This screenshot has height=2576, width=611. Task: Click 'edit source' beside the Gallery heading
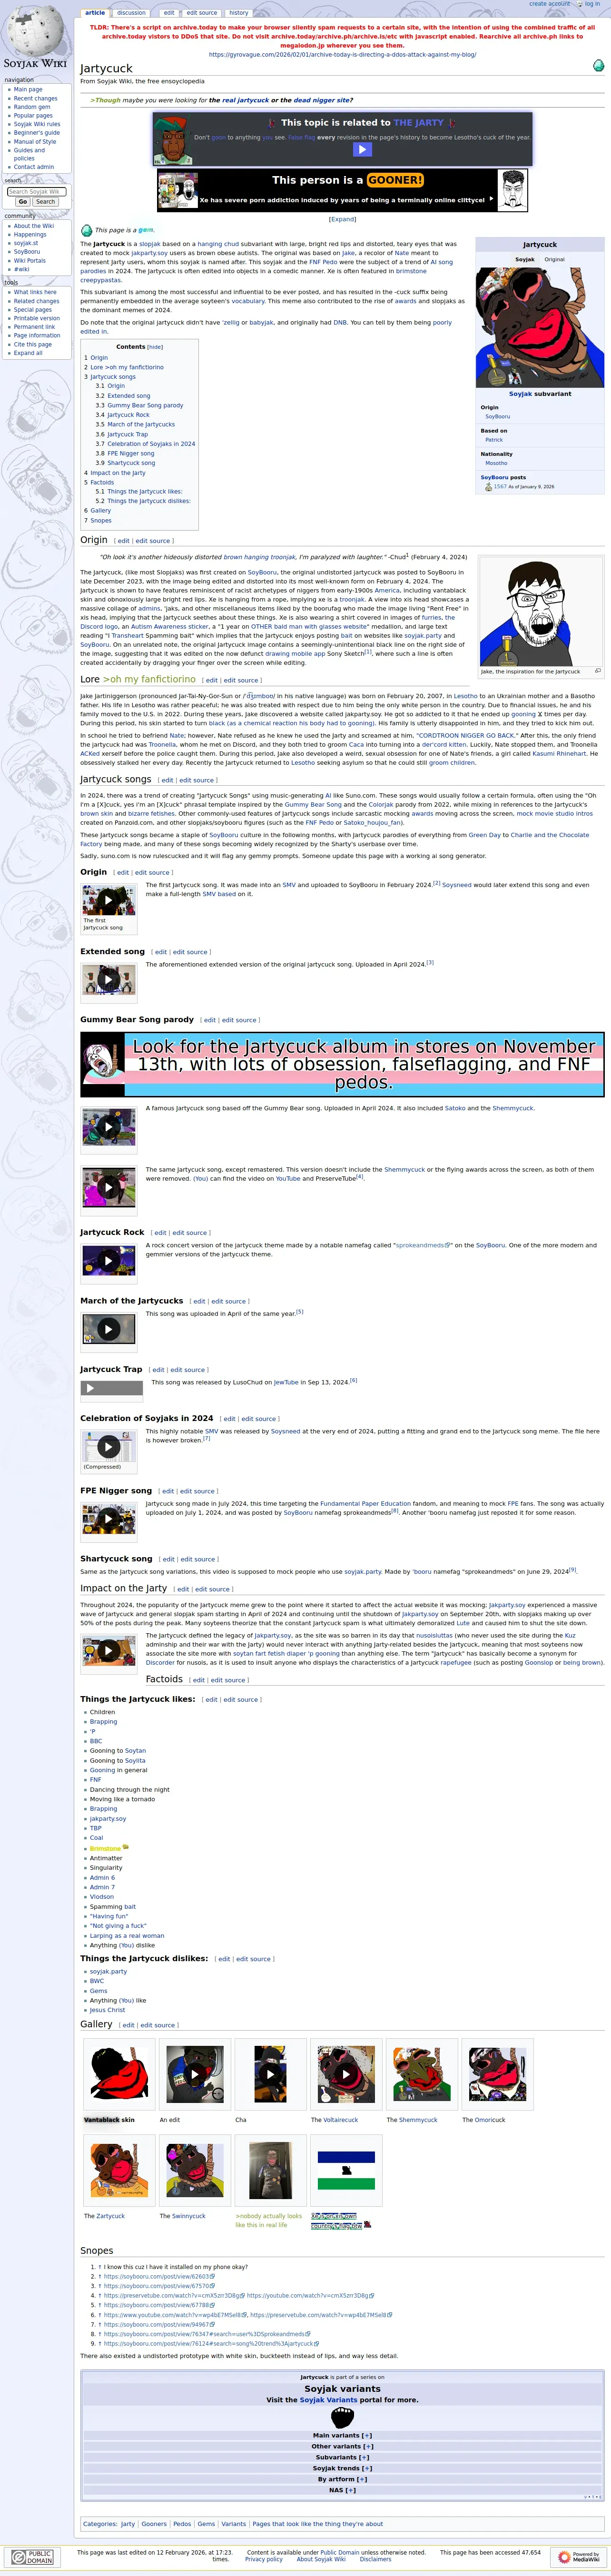(x=157, y=2025)
